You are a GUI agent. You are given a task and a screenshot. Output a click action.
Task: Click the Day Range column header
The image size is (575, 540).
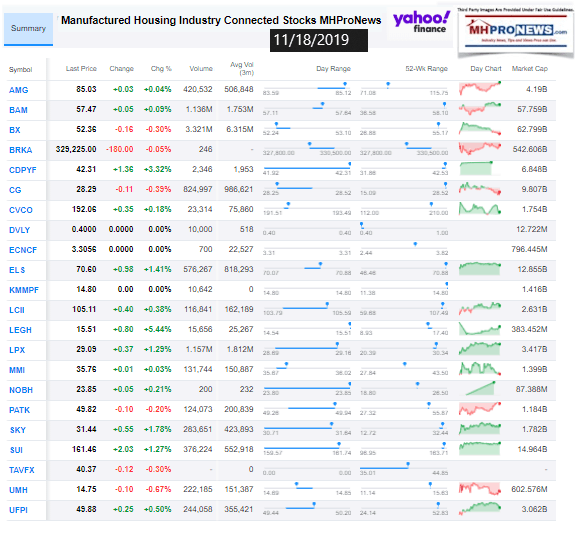[333, 69]
